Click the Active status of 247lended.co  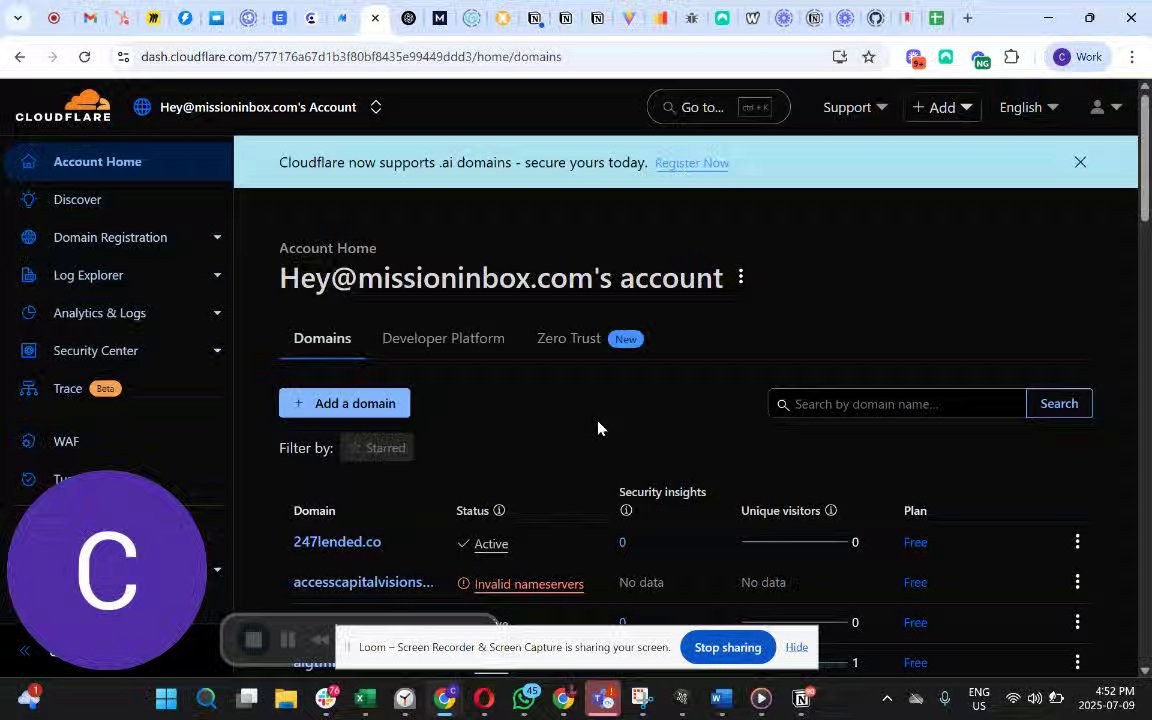[x=491, y=544]
